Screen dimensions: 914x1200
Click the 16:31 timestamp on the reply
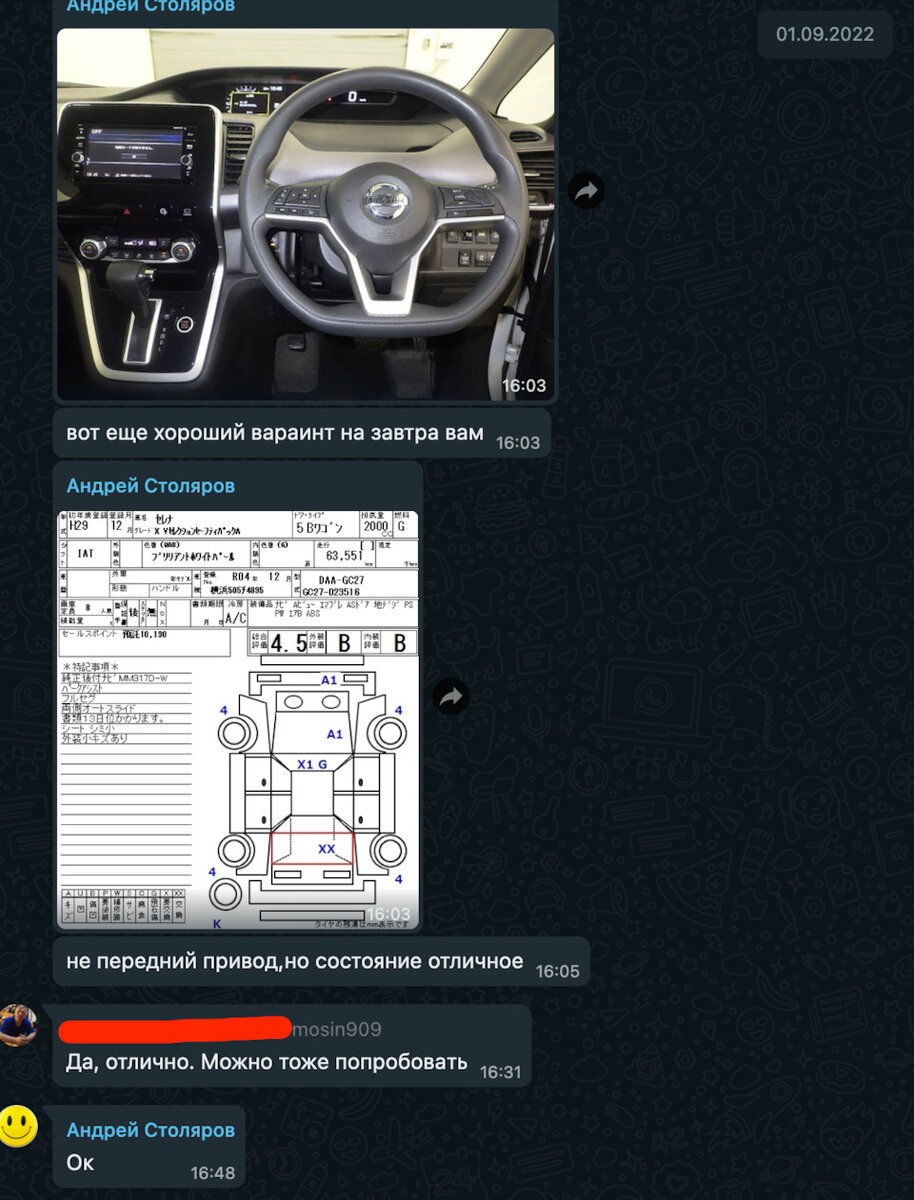click(x=500, y=1072)
